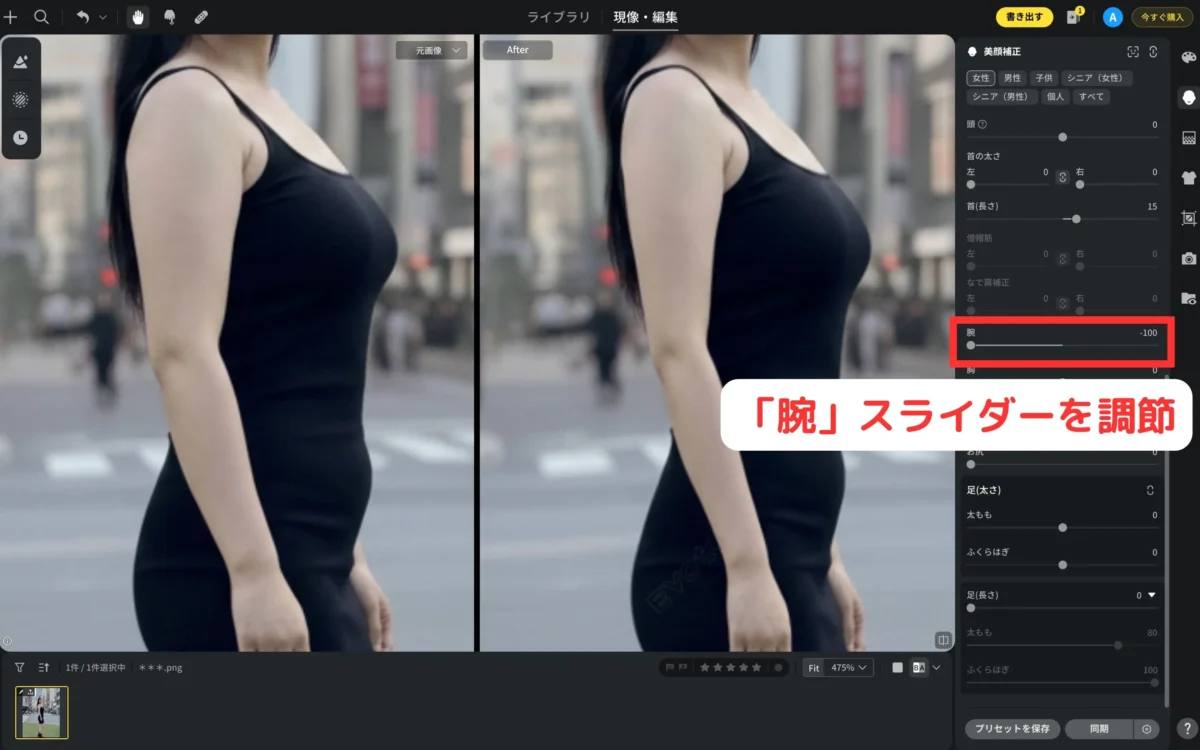Open the help question mark button
This screenshot has height=750, width=1200.
[1185, 729]
